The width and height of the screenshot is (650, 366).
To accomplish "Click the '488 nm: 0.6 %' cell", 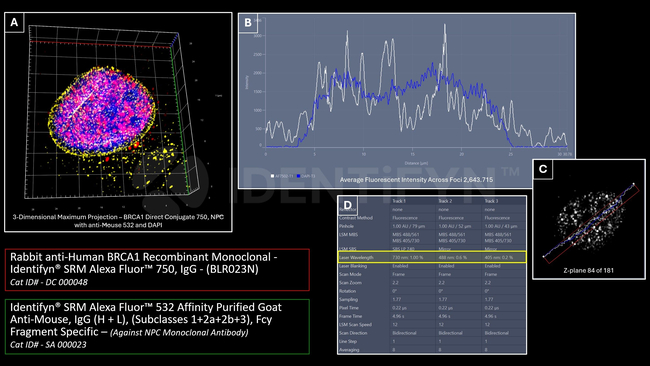I will point(453,257).
